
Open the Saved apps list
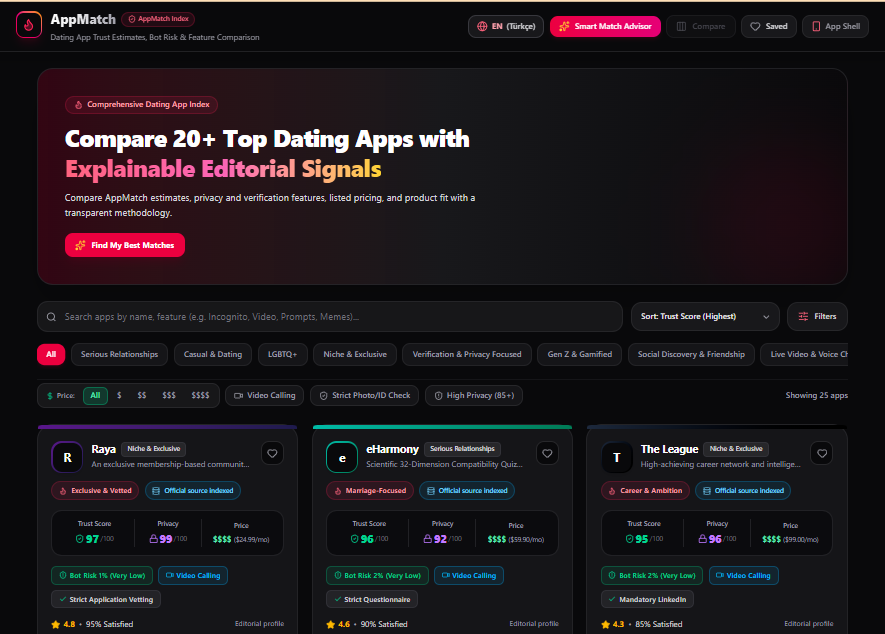[x=769, y=26]
